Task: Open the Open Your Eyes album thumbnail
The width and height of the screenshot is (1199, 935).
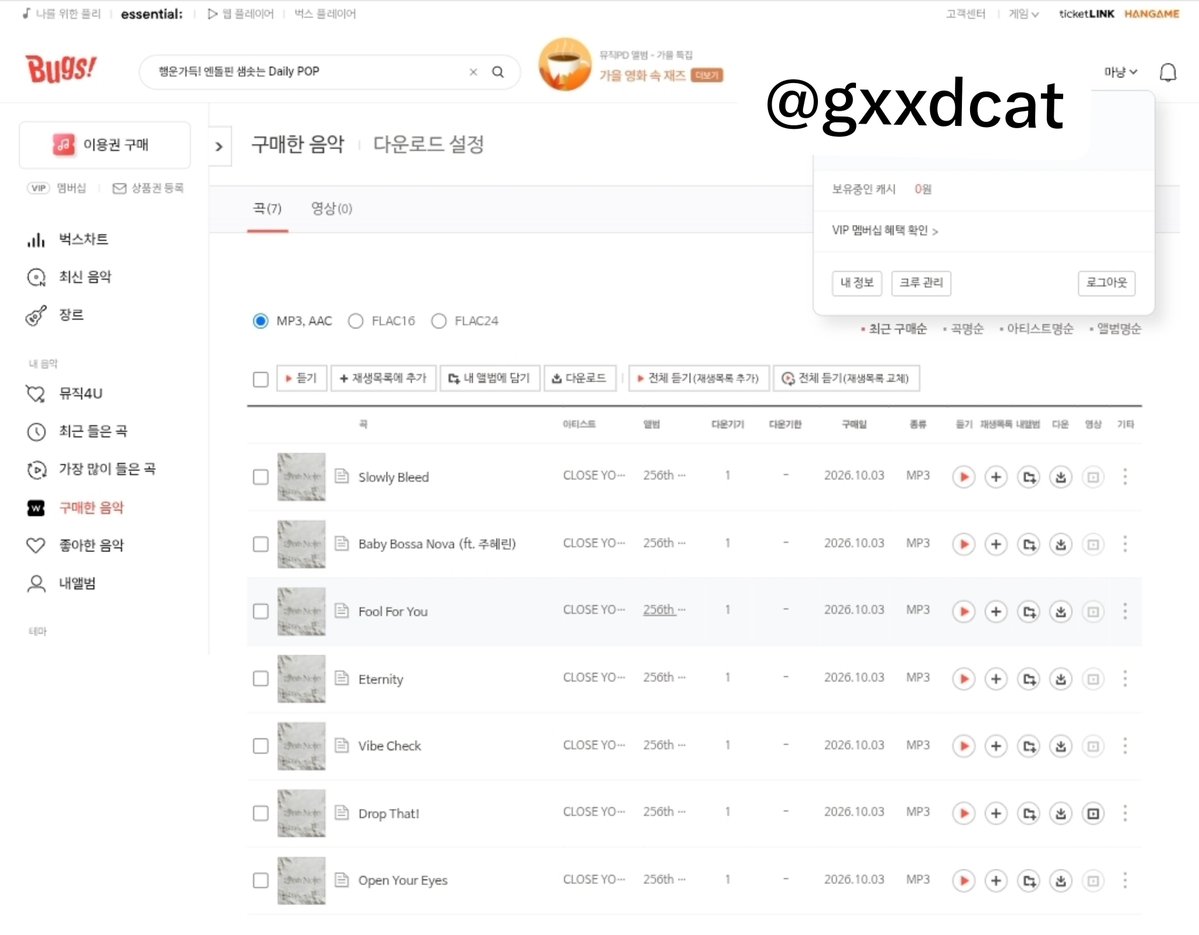Action: coord(301,881)
